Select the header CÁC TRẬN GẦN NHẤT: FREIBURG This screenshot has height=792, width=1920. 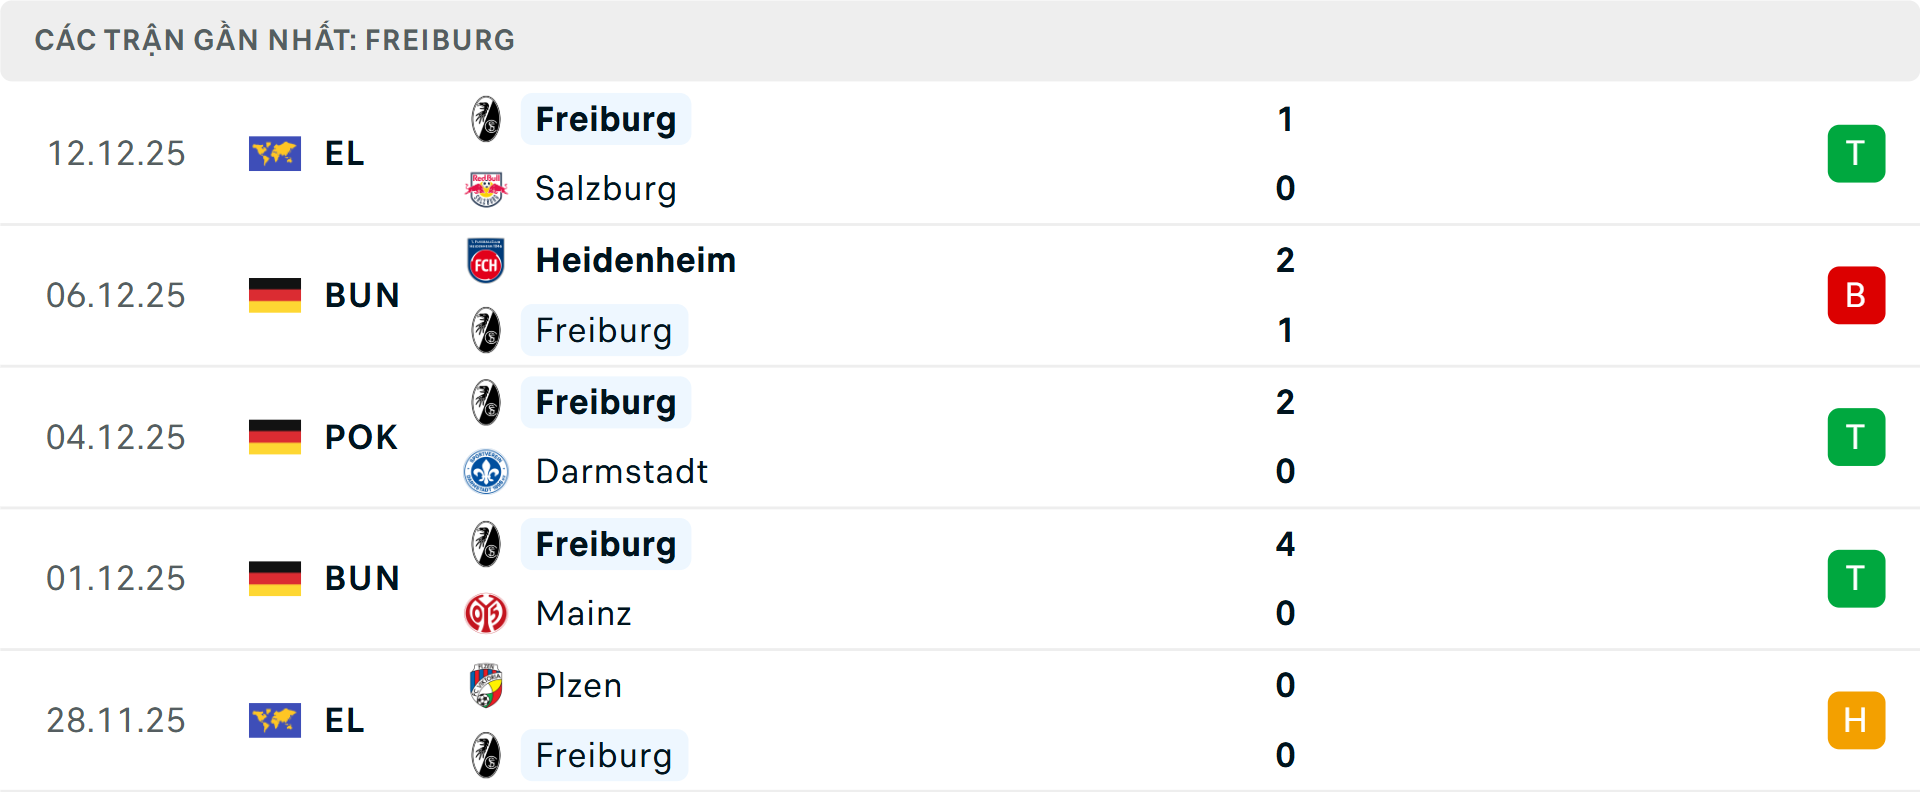275,39
